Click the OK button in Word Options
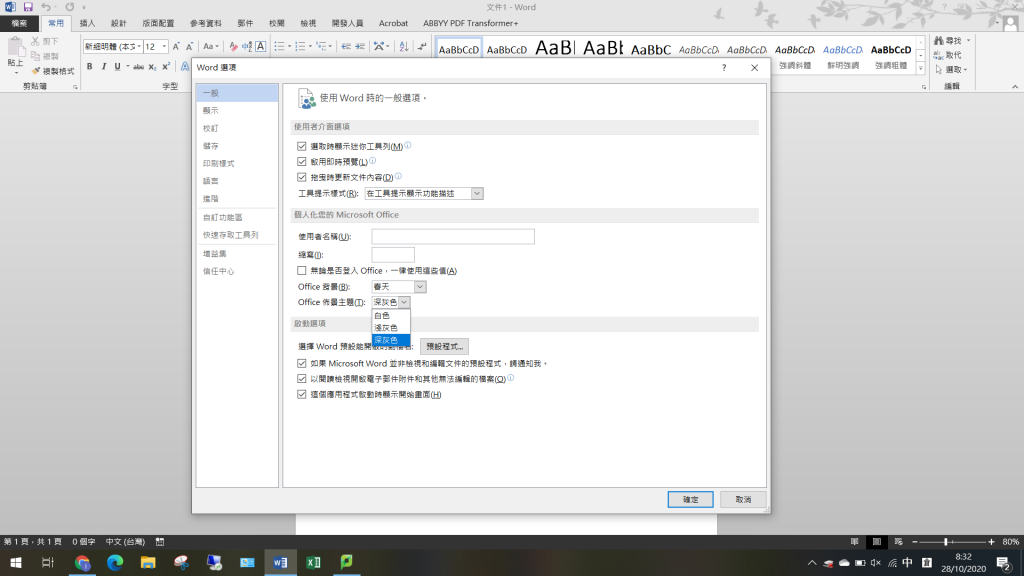This screenshot has width=1024, height=576. [x=690, y=500]
